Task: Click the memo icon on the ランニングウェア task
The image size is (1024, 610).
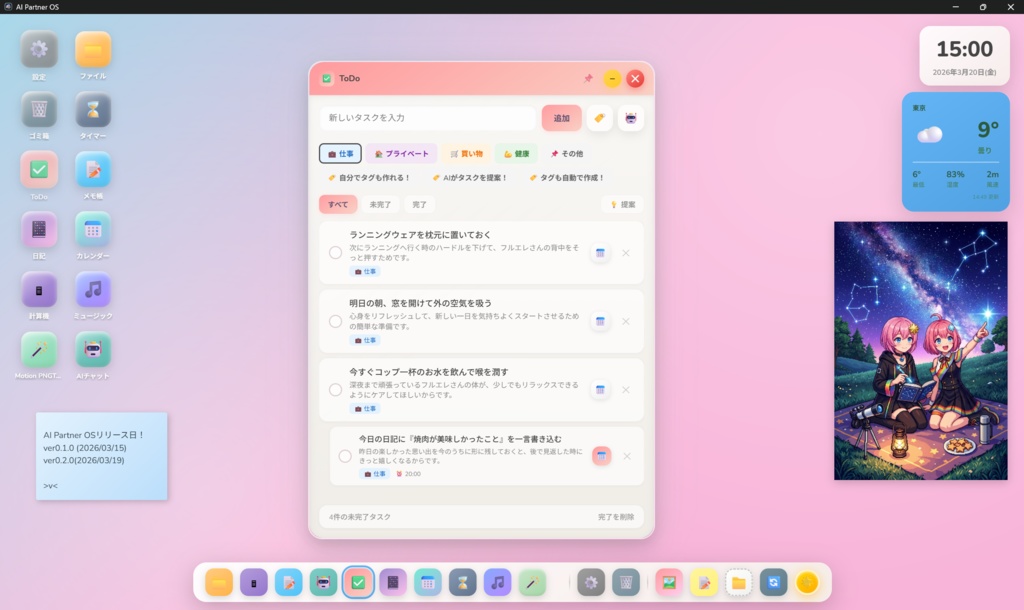Action: (600, 253)
